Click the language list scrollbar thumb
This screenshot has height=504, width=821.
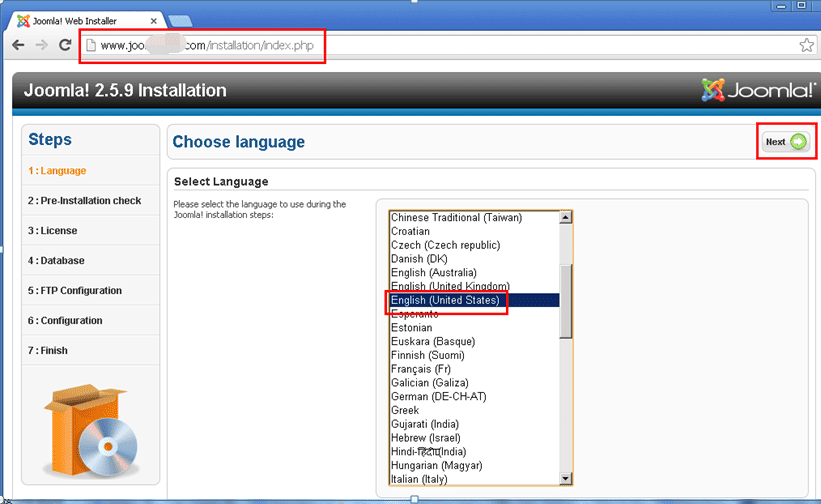coord(565,301)
